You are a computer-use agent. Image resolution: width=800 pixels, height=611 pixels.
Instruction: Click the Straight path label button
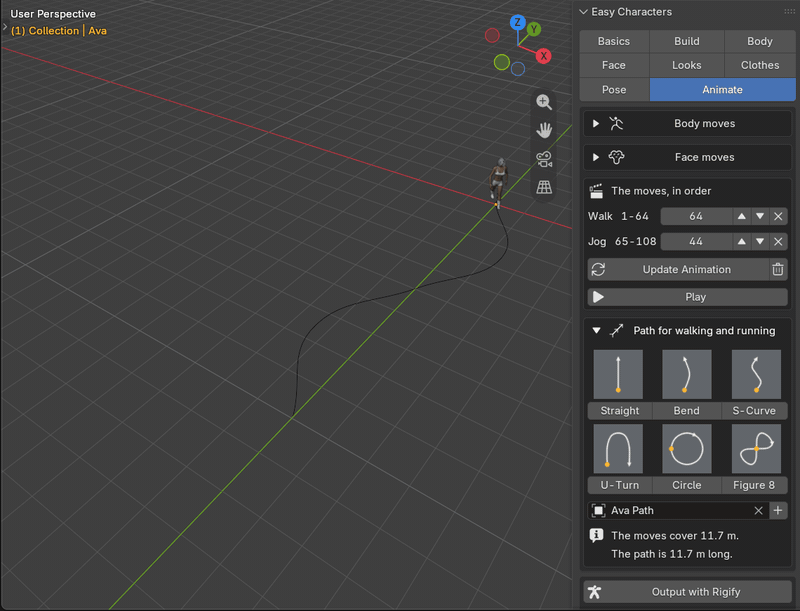coord(620,411)
